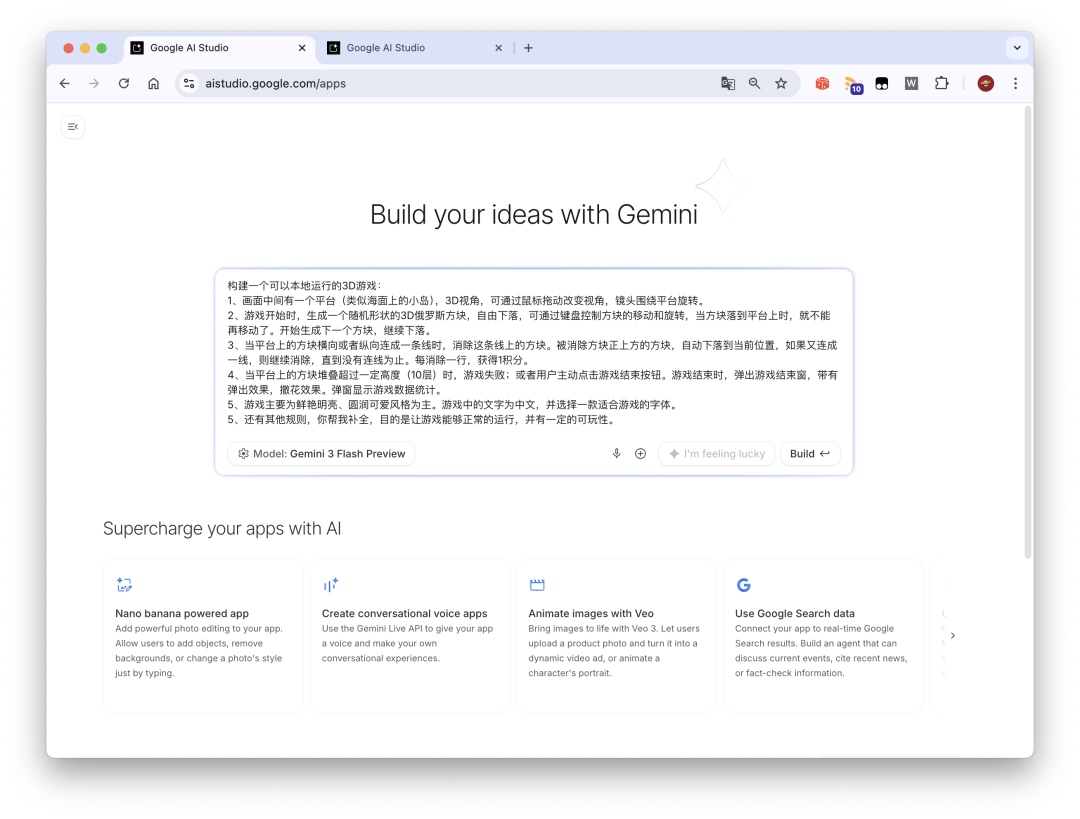View site information icon in address bar
Screen dimensions: 1080x819
tap(189, 83)
